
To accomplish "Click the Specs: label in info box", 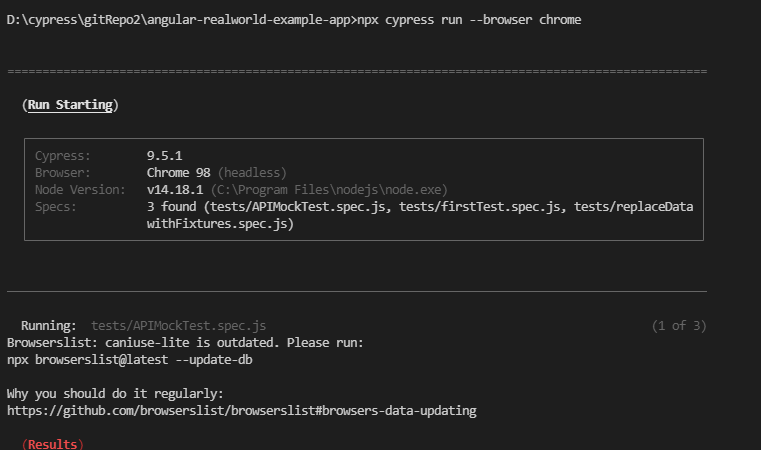I will 56,207.
